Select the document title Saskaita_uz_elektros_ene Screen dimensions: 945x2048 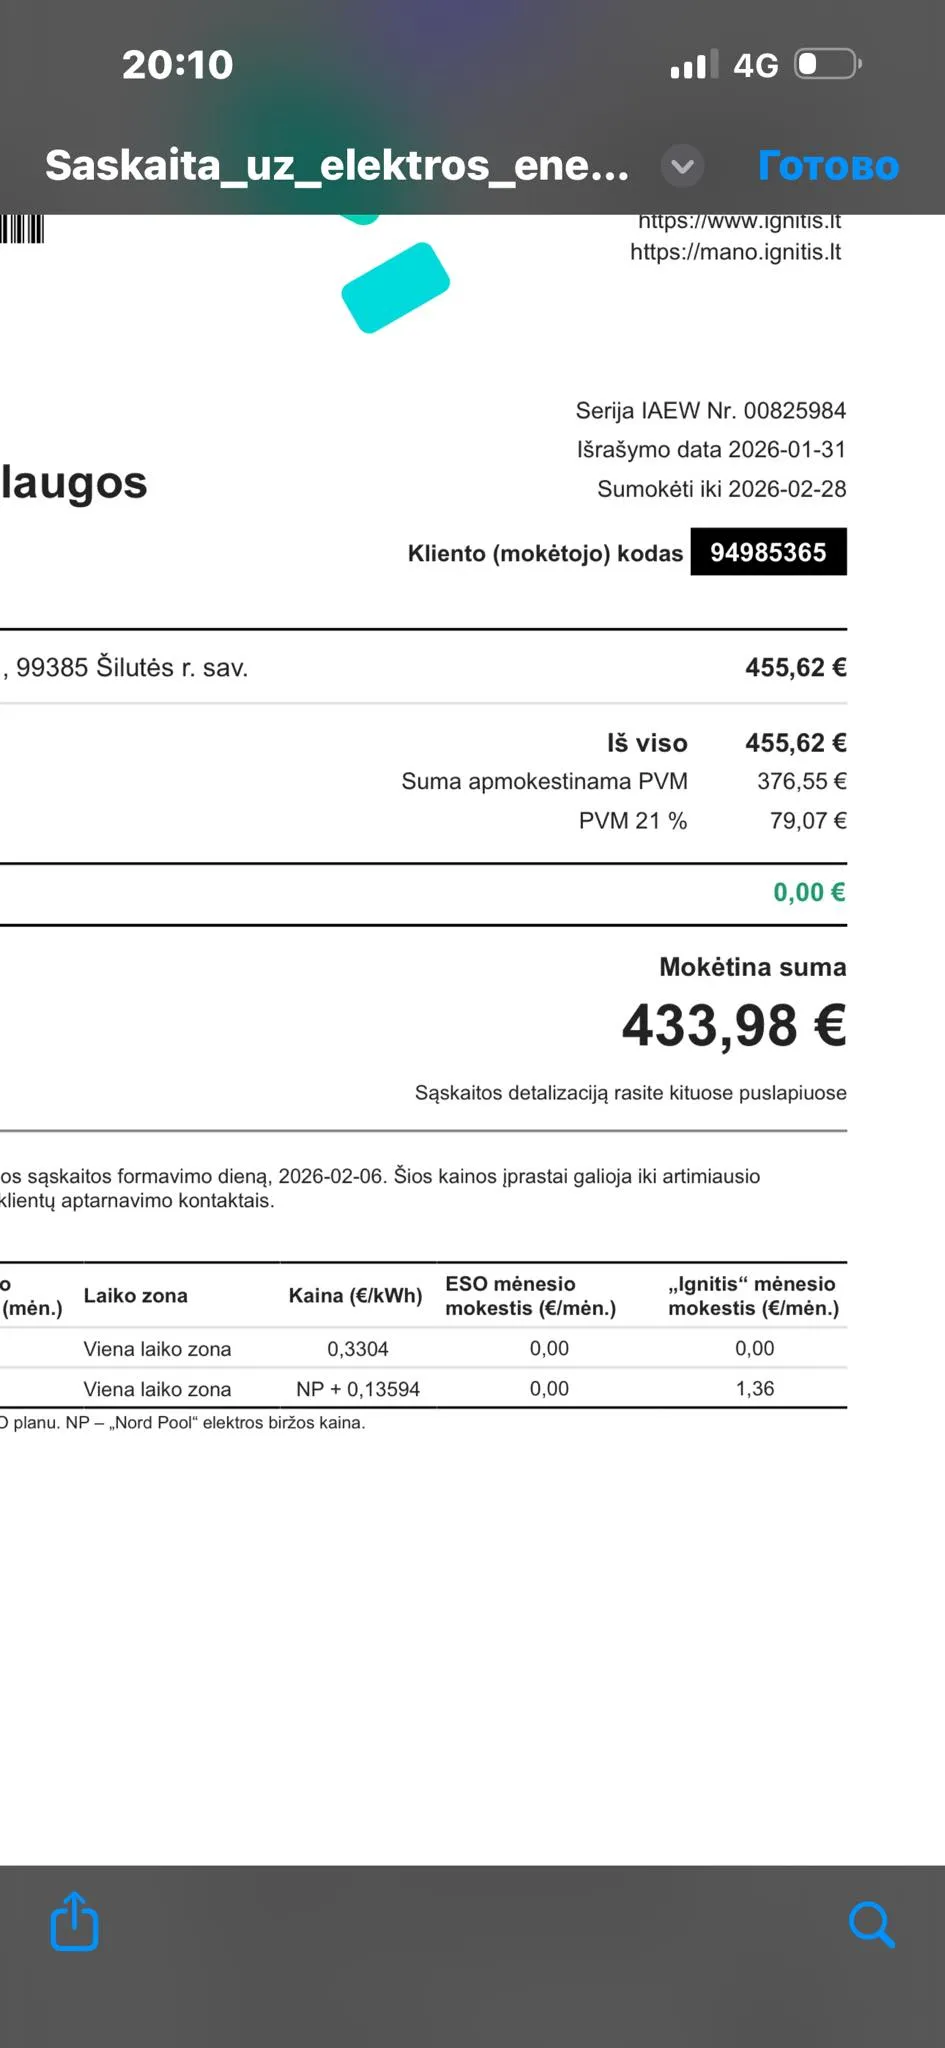point(336,166)
